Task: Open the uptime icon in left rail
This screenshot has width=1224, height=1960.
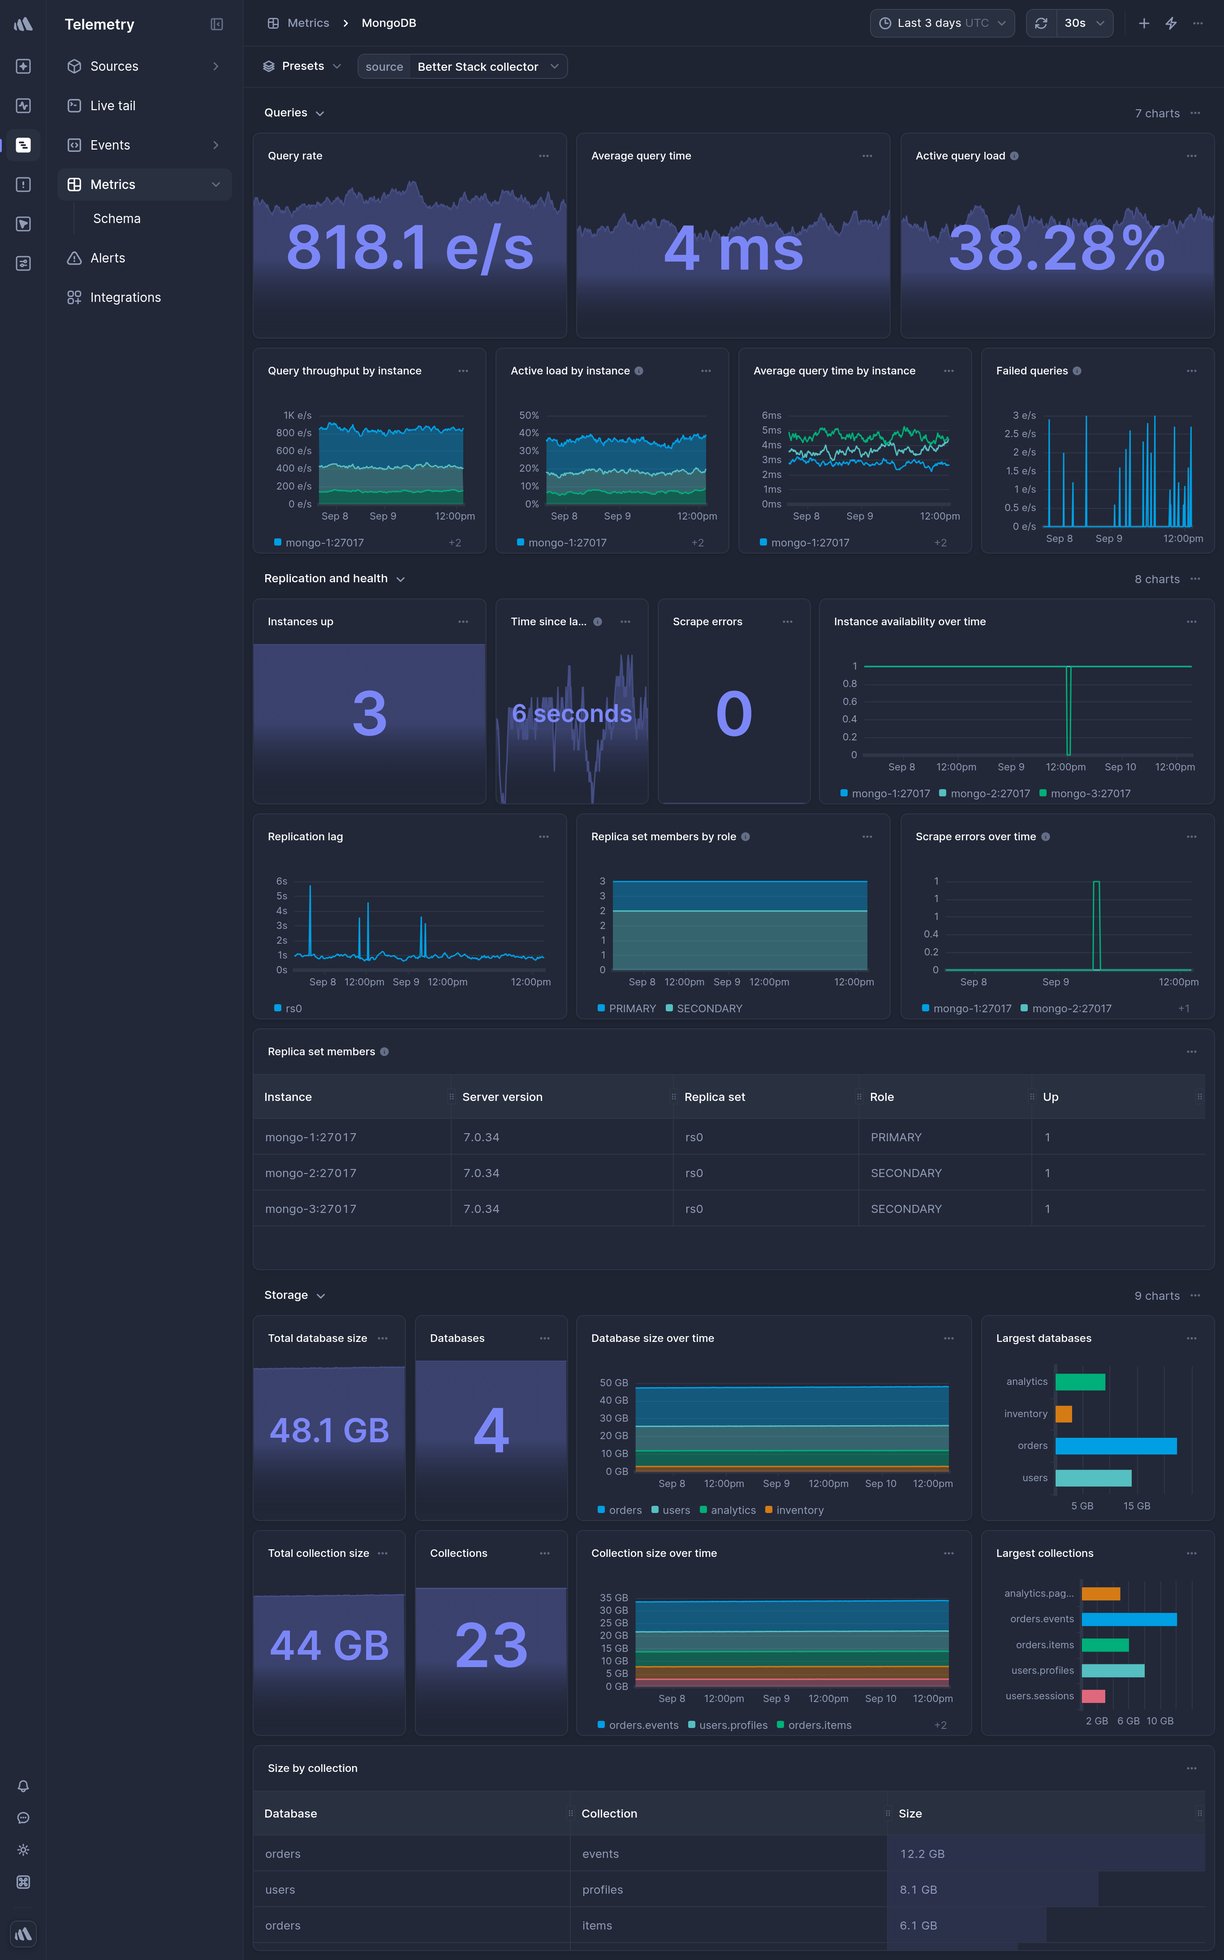Action: [x=23, y=105]
